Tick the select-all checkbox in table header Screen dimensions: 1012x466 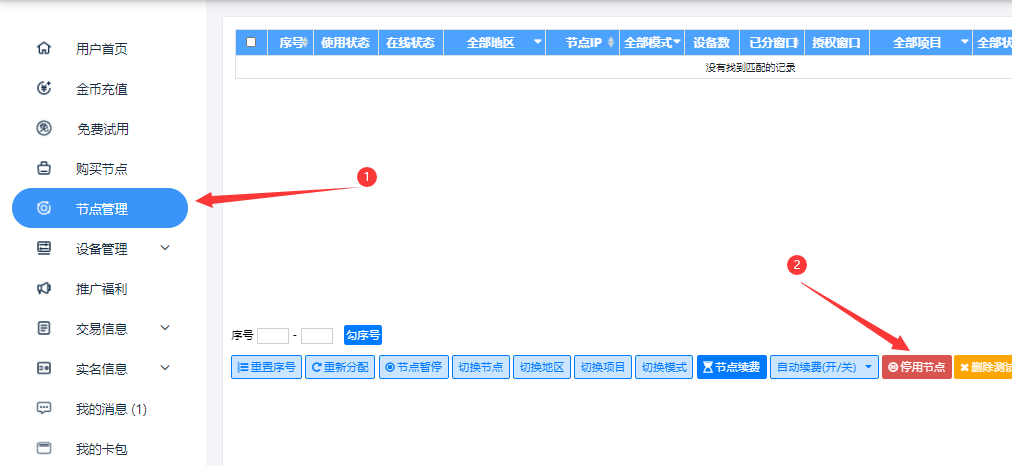point(251,42)
